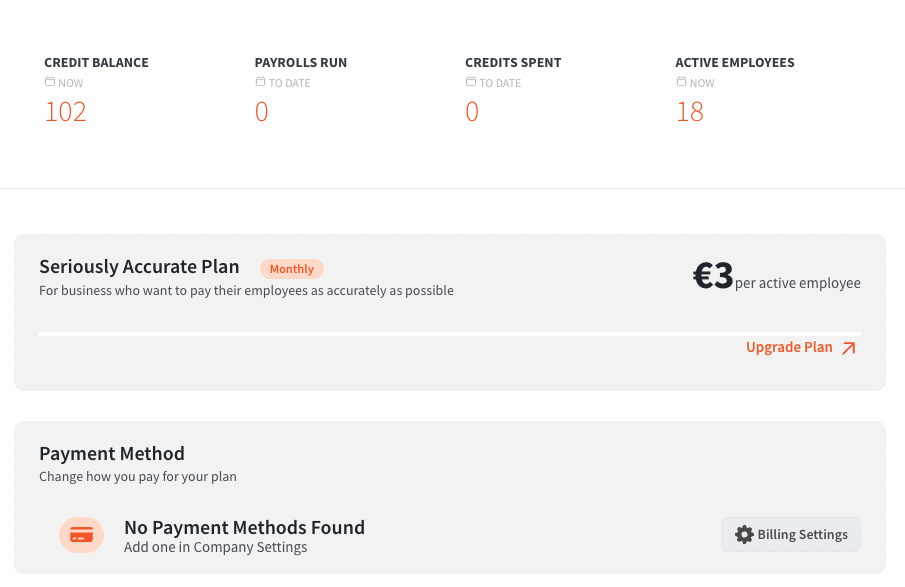Image resolution: width=905 pixels, height=587 pixels.
Task: Select the card icon in Payment Method row
Action: point(81,534)
